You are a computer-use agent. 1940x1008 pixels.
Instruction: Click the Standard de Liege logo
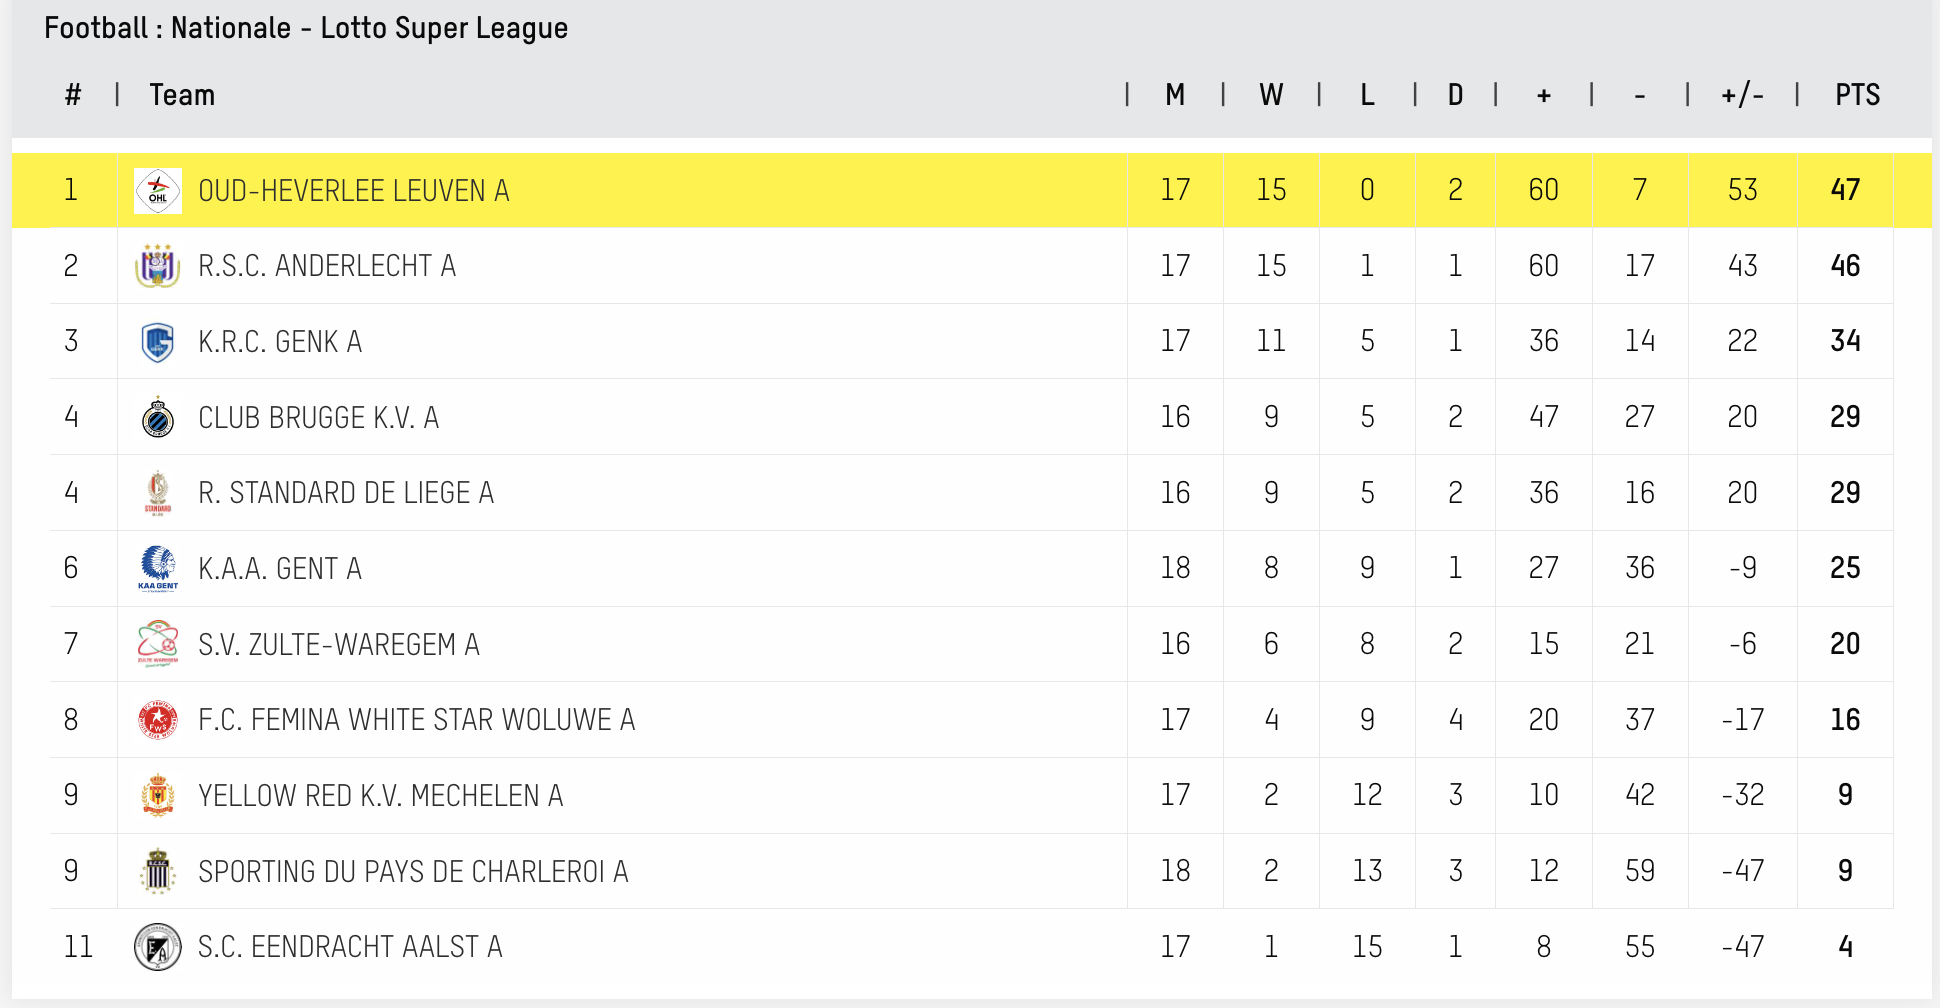158,493
